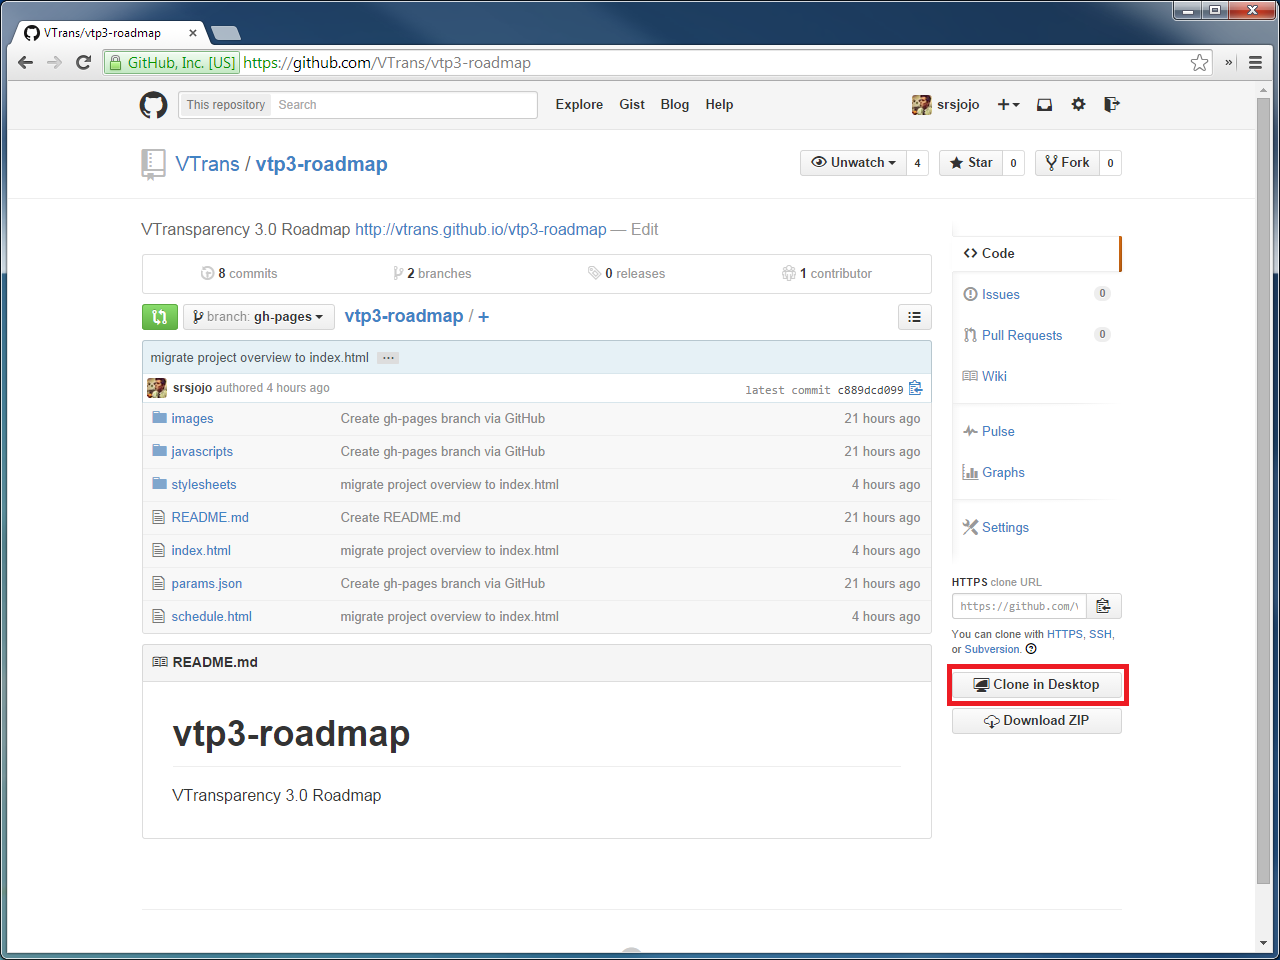Open the VTrans organization link
The image size is (1280, 960).
pos(207,164)
